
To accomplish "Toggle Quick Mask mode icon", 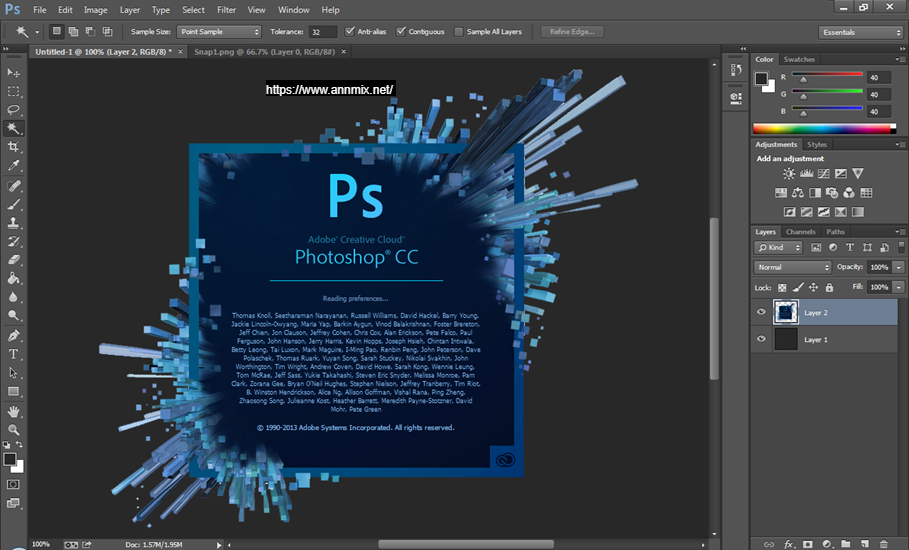I will coord(13,485).
